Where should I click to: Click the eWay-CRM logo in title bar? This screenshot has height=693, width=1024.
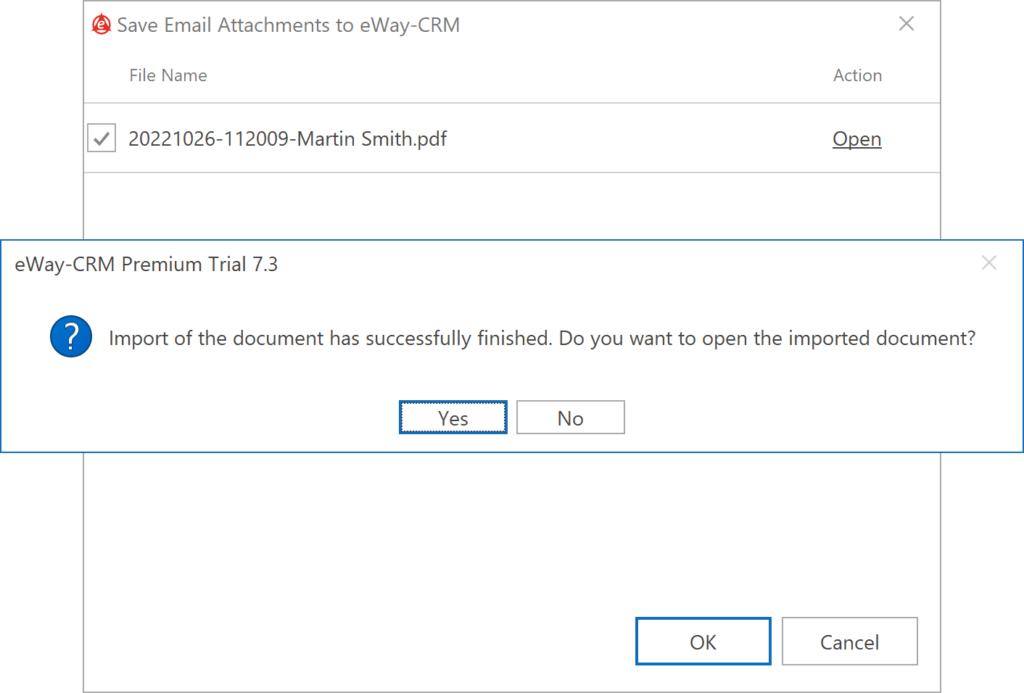click(101, 25)
